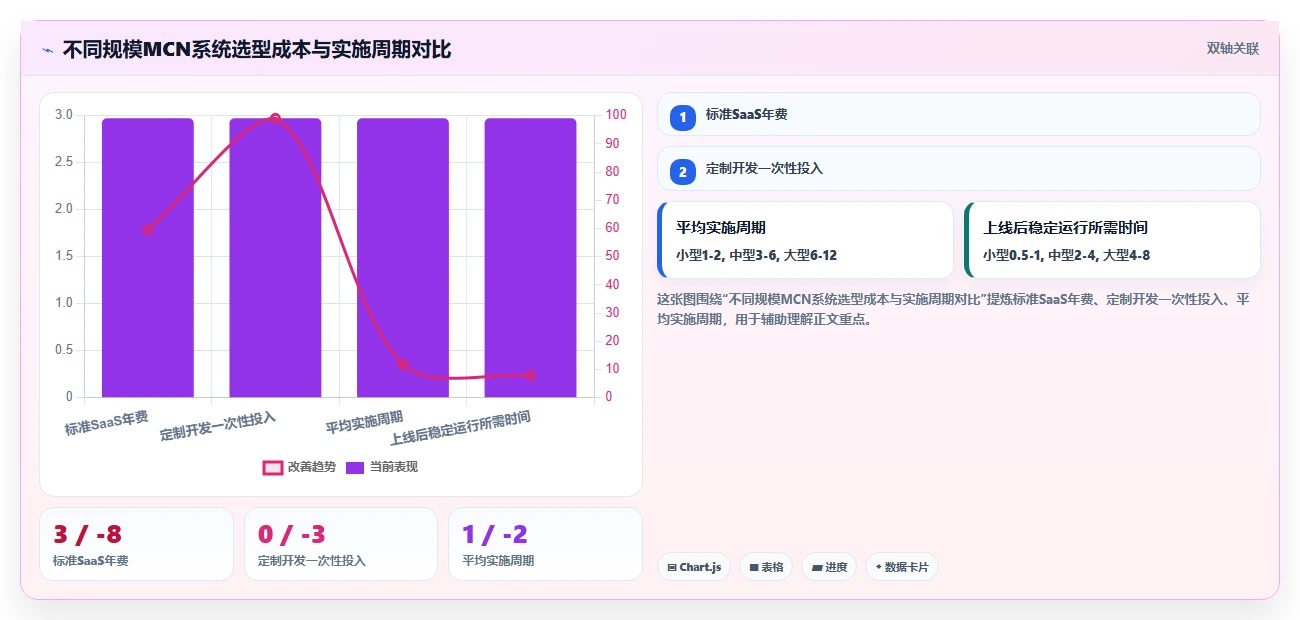The image size is (1300, 620).
Task: Open the 上线后稳定运行所需时间 info card
Action: tap(1112, 240)
